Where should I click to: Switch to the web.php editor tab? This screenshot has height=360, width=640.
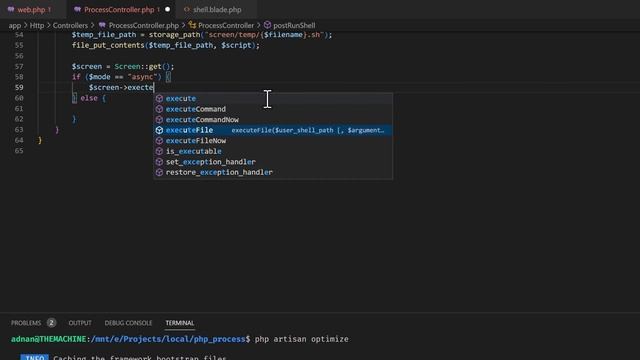pos(33,9)
